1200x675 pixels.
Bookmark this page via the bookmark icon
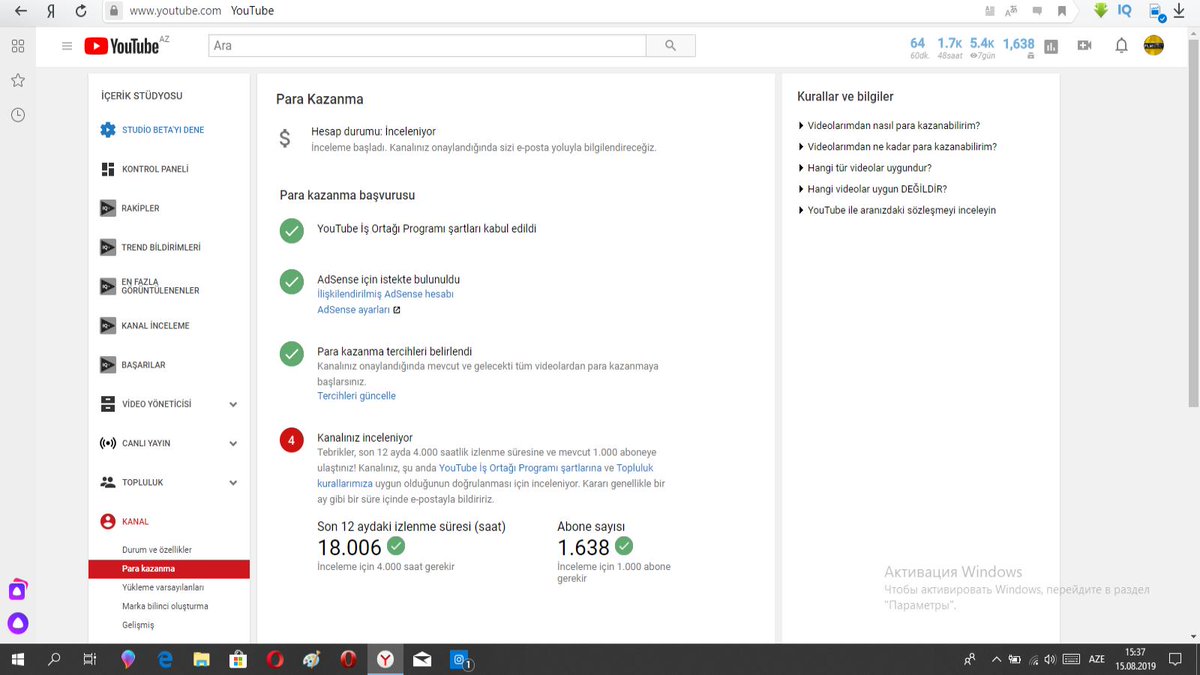click(x=1062, y=11)
